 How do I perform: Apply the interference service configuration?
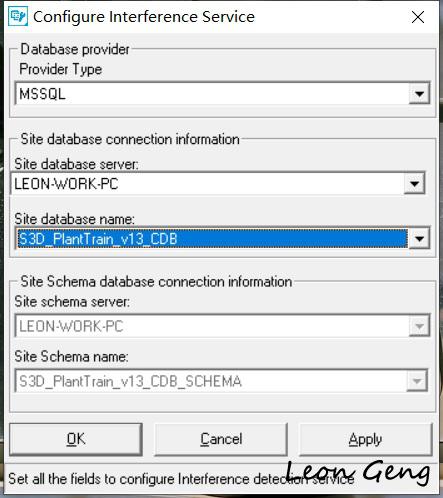(x=366, y=439)
